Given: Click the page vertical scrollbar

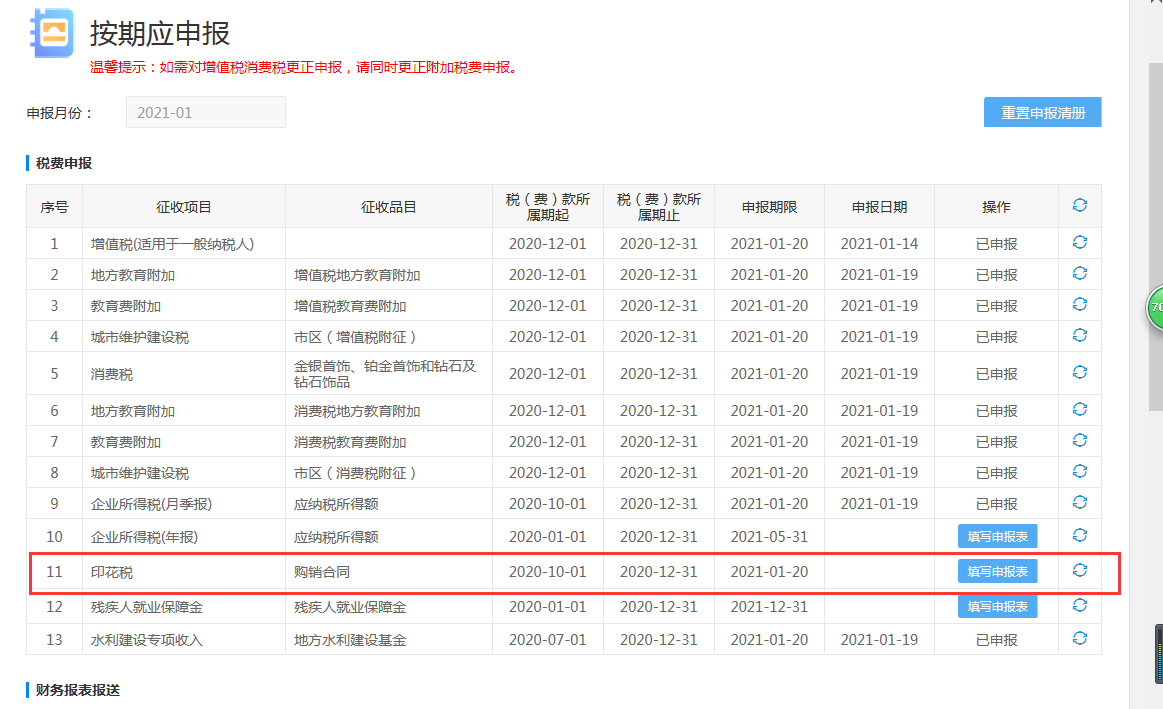Looking at the screenshot, I should click(x=1154, y=200).
